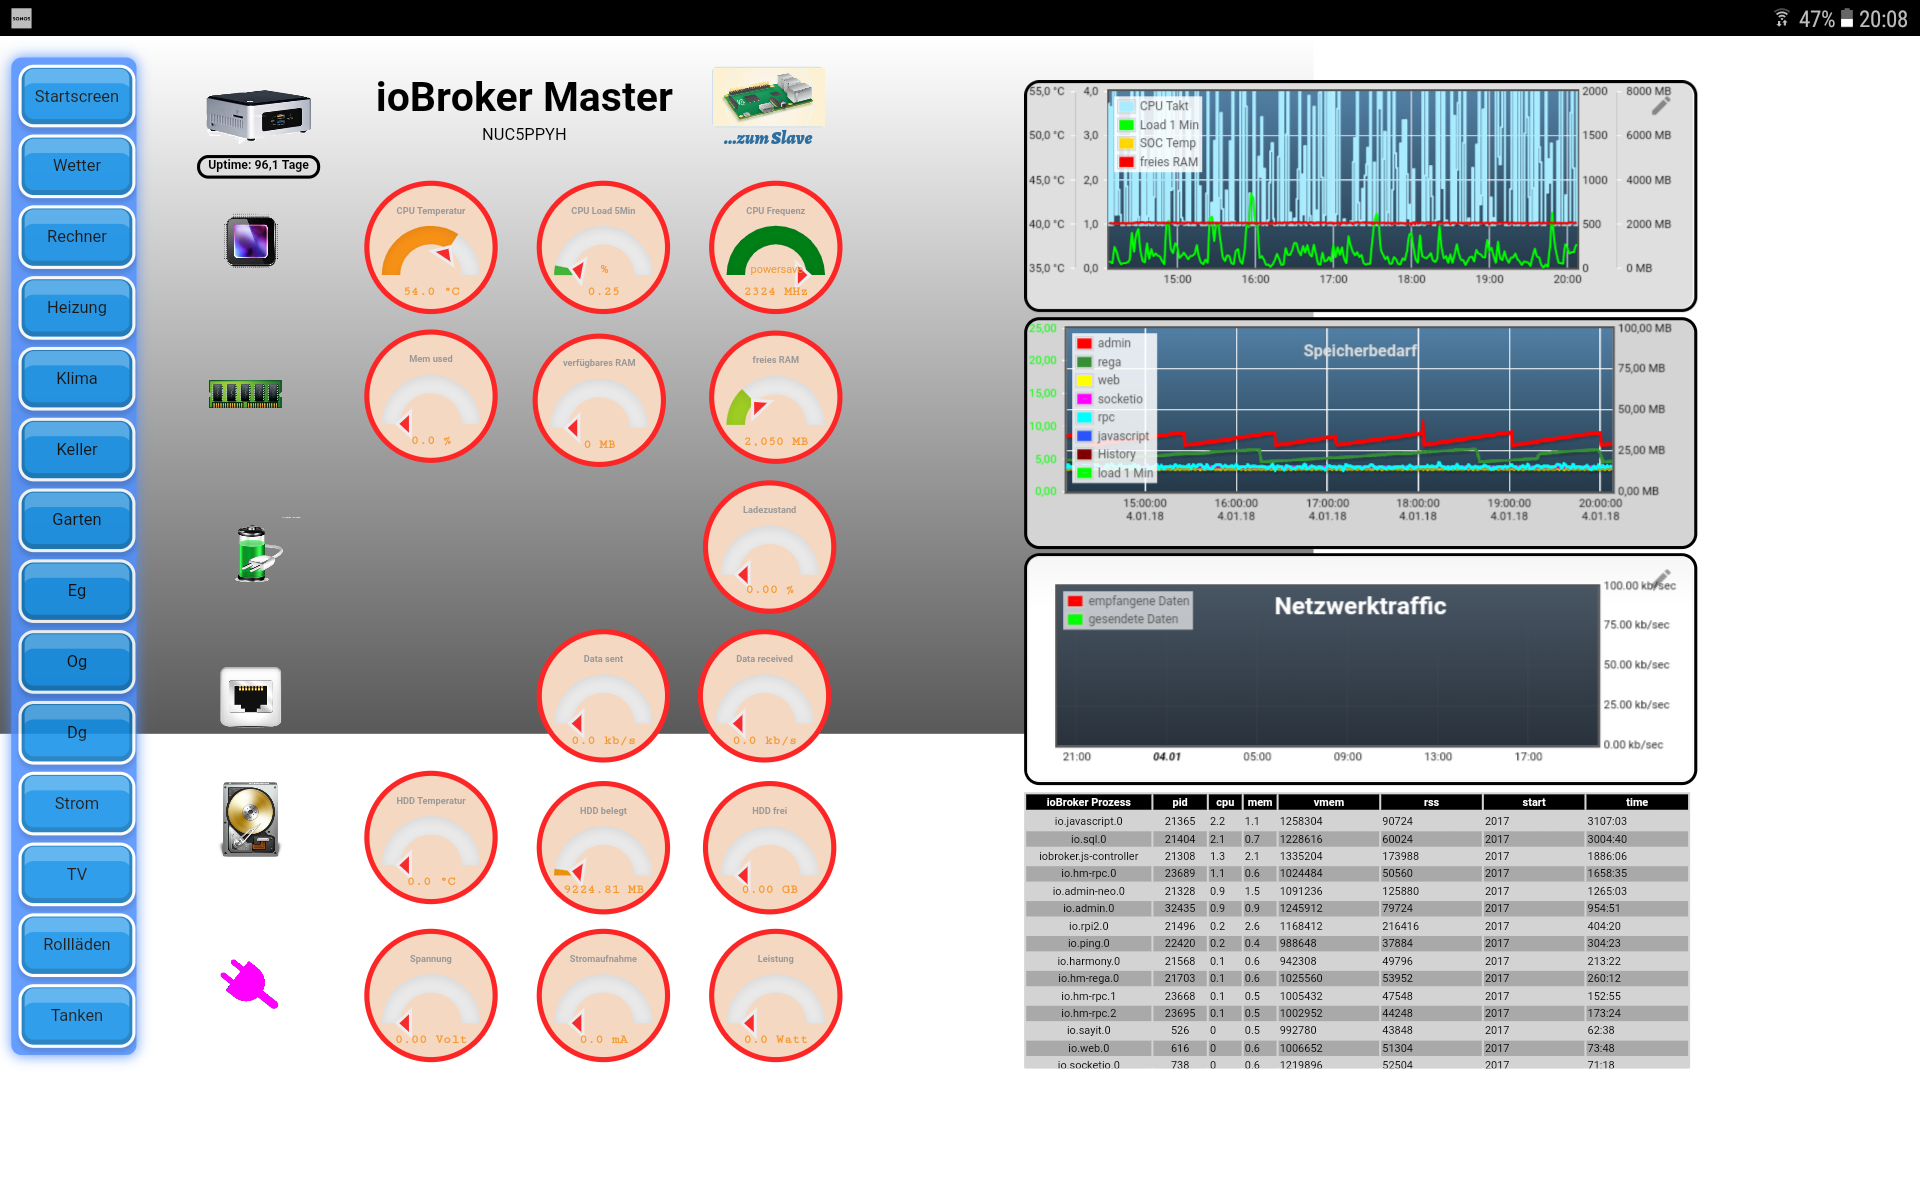Toggle SOC Temp legend entry
The width and height of the screenshot is (1920, 1200).
coord(1157,143)
